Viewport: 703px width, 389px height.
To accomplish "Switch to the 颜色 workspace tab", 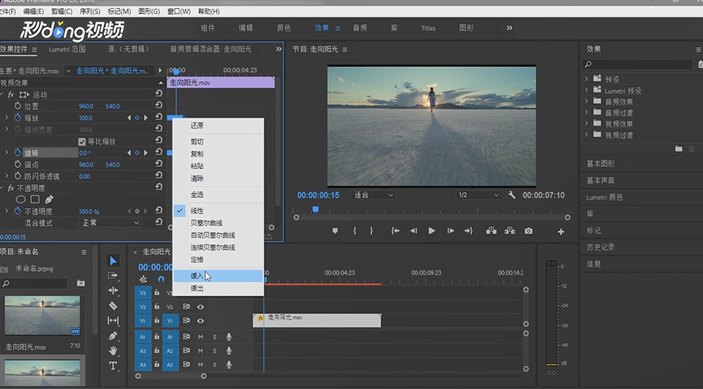I will coord(284,28).
